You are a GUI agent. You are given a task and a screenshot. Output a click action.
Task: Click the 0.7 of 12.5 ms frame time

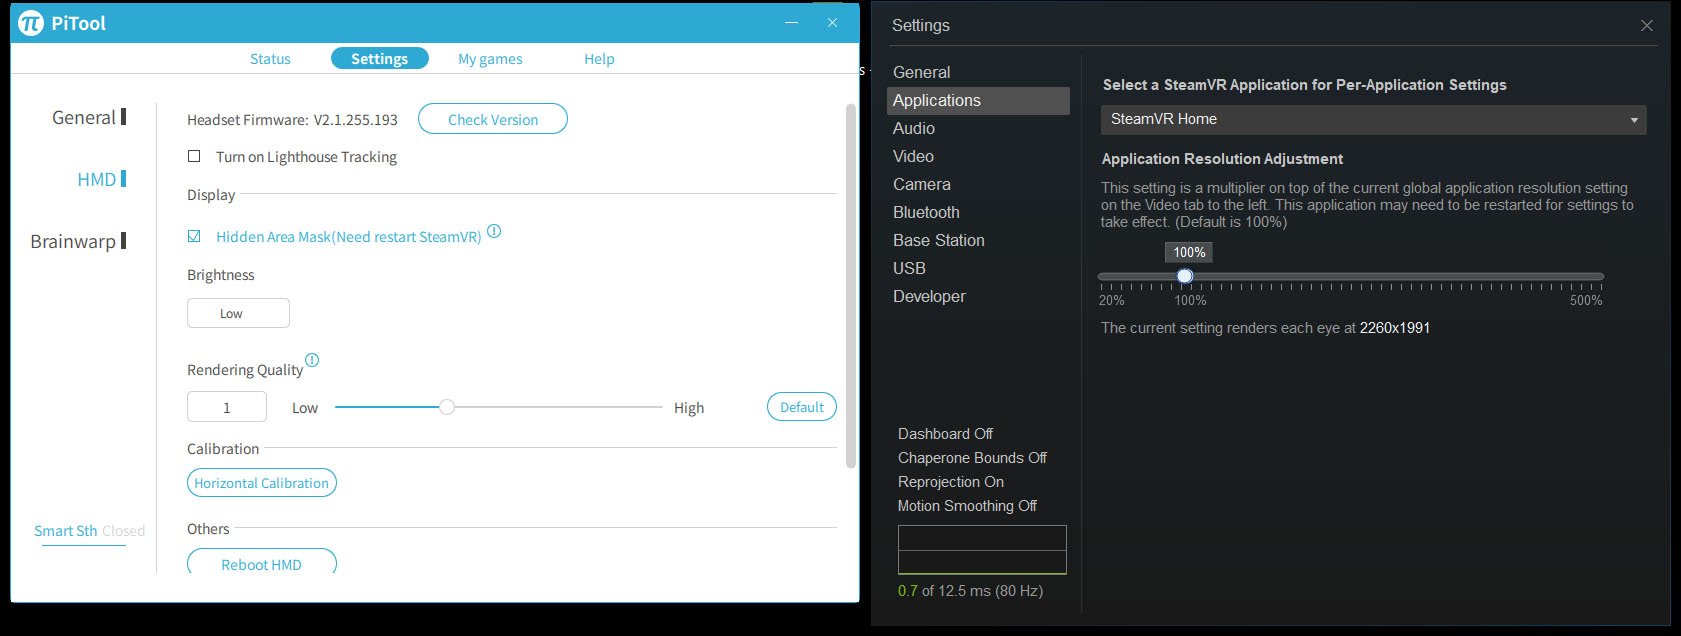click(970, 591)
